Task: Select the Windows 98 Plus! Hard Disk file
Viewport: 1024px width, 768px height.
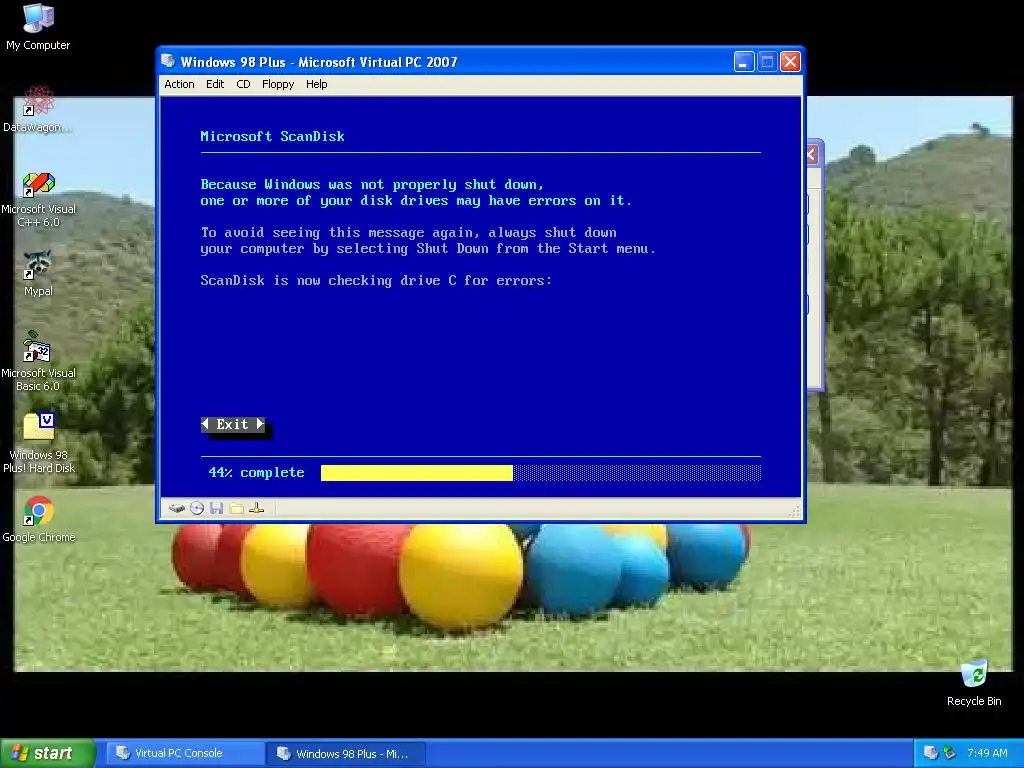Action: (x=38, y=443)
